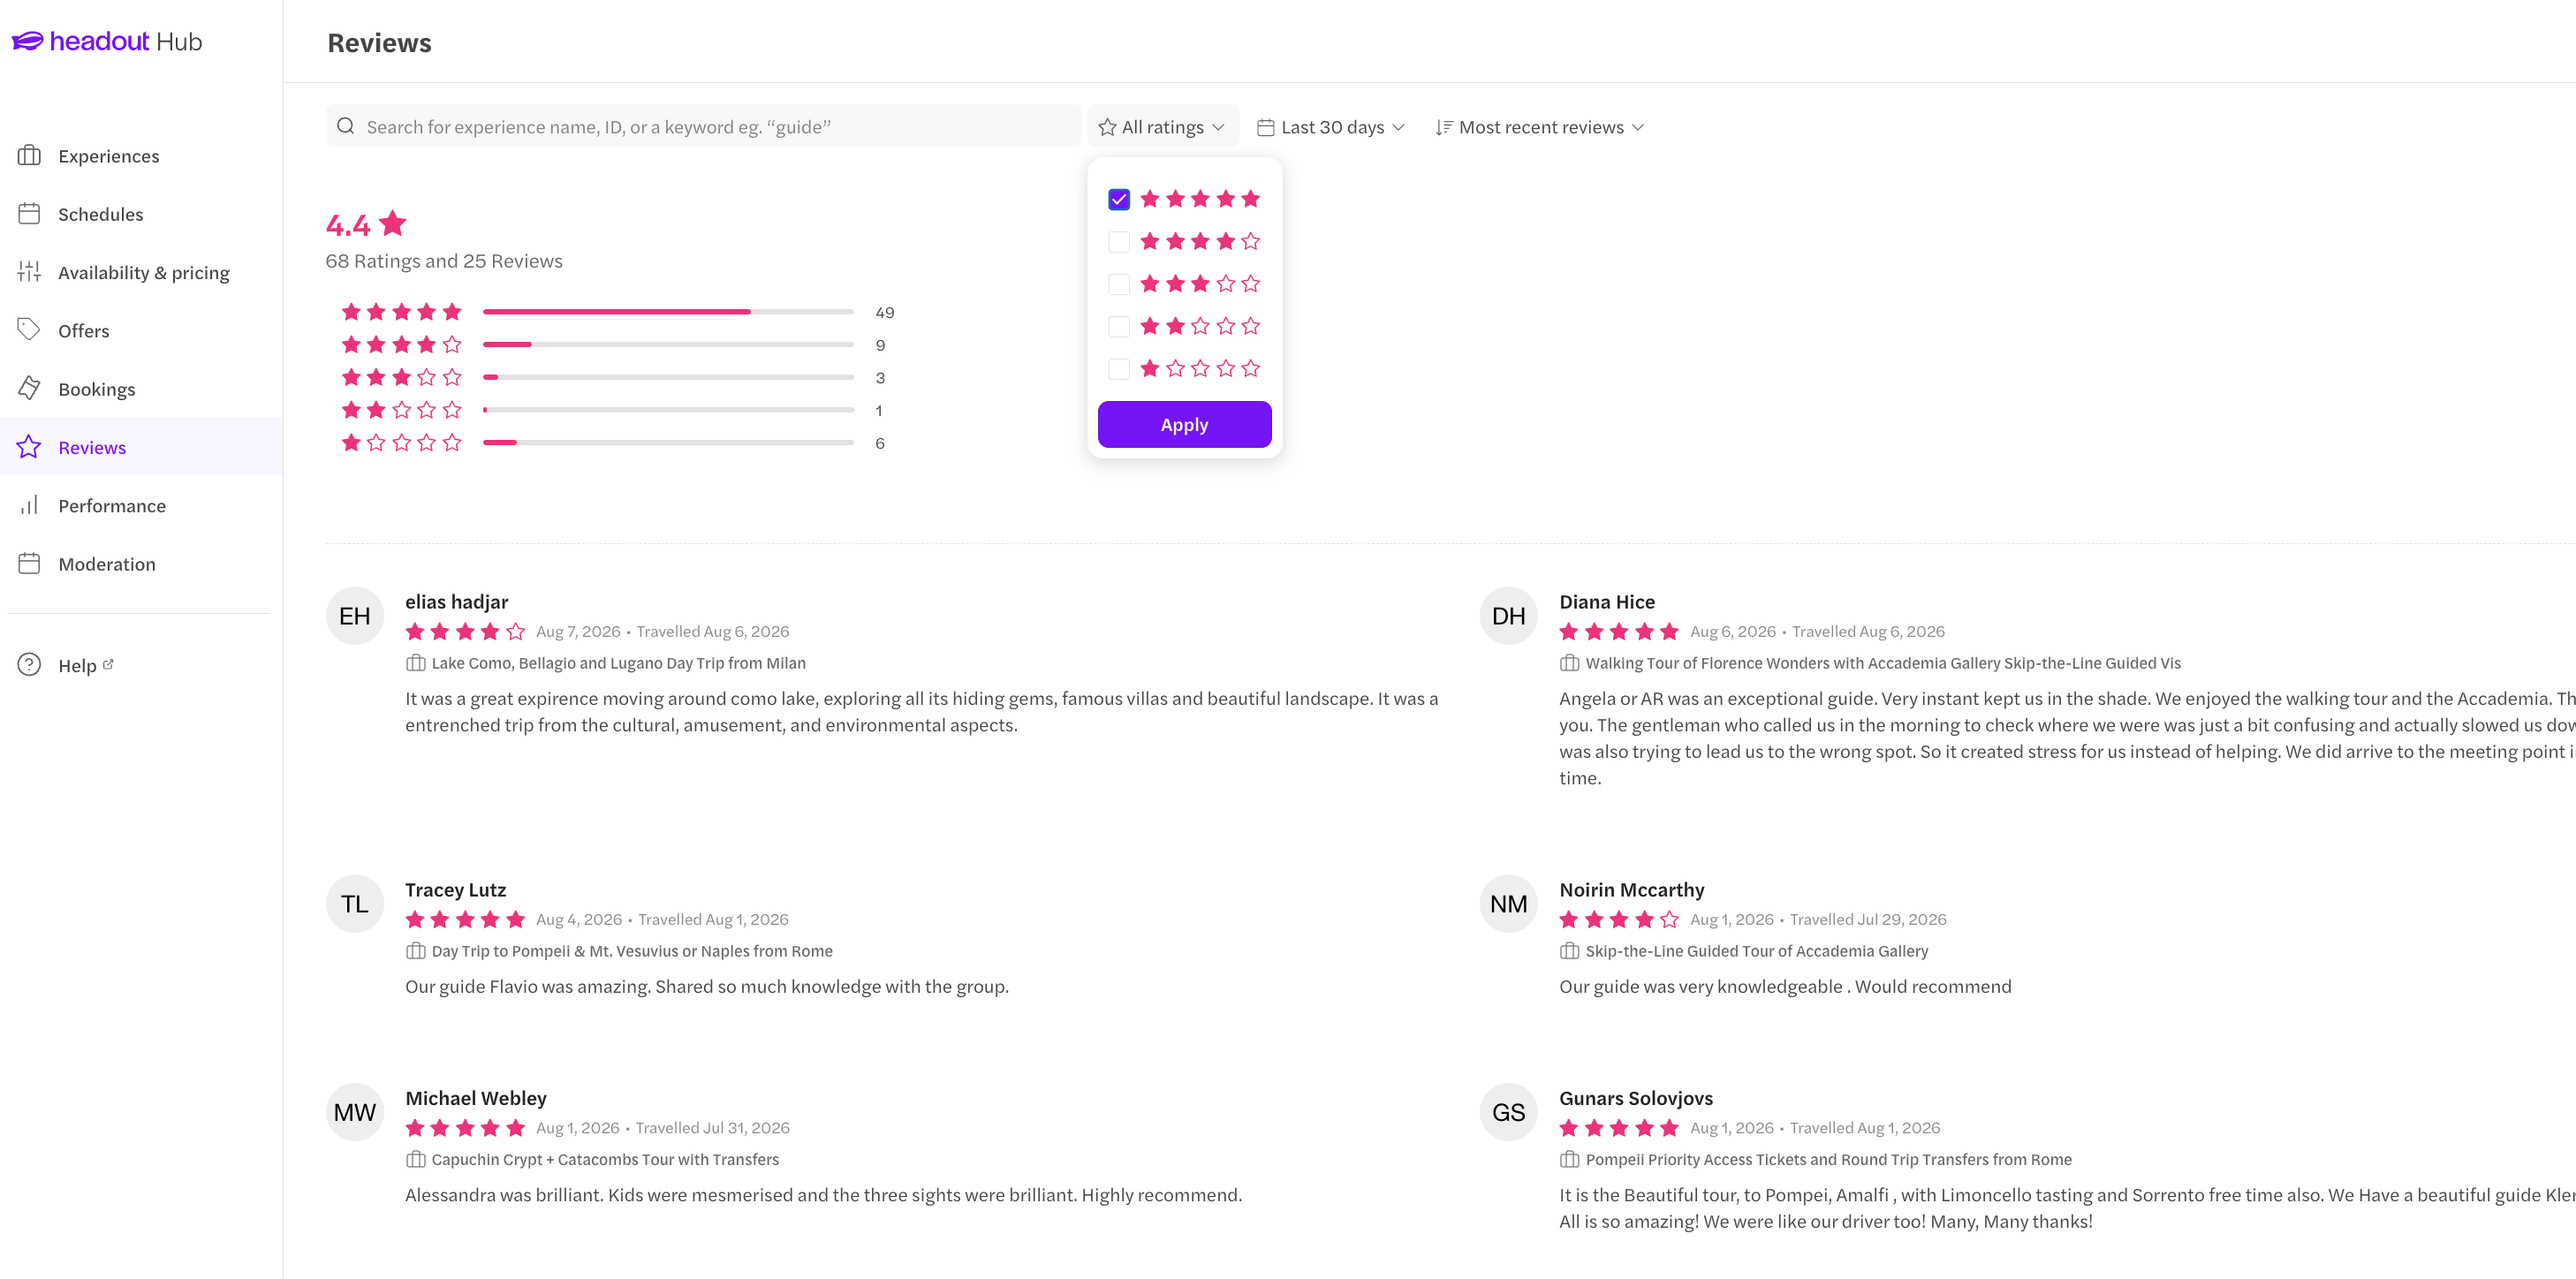Select the Availability & pricing sliders icon

tap(29, 272)
